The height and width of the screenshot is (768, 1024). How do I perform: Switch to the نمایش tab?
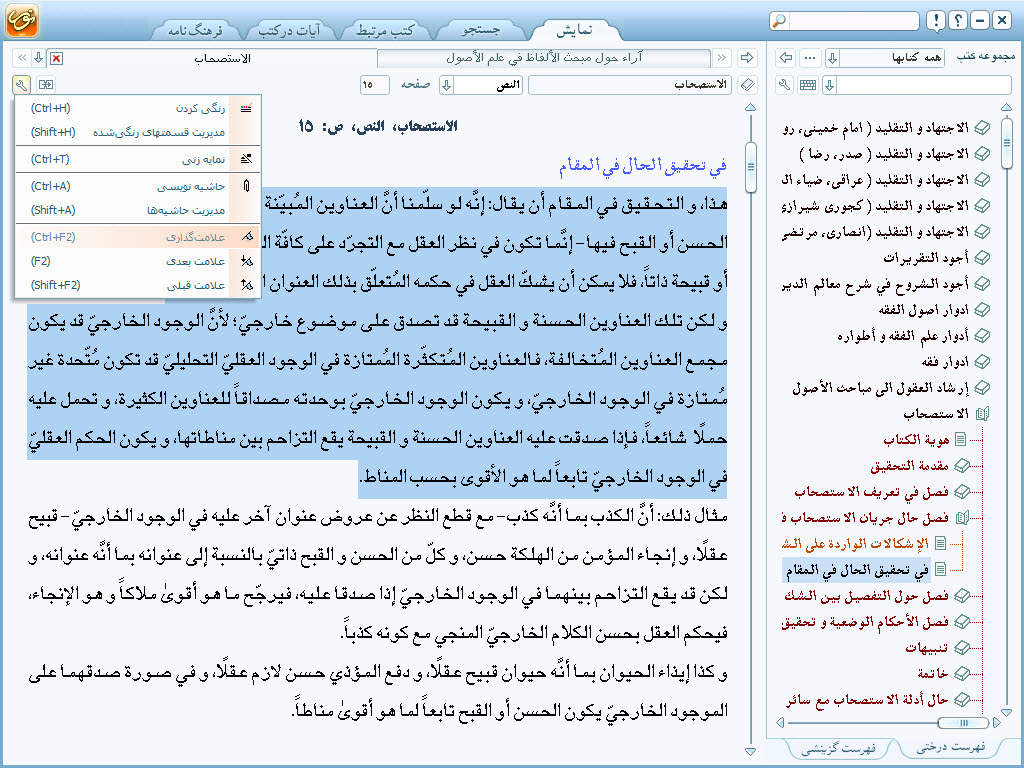(x=574, y=29)
